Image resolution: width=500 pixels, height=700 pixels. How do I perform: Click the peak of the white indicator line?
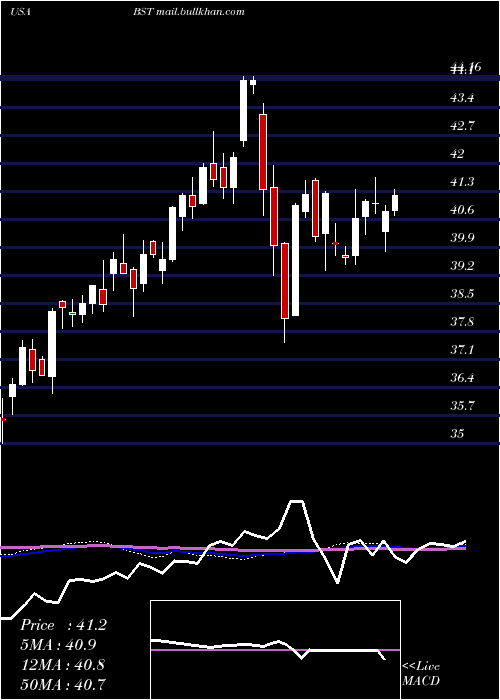point(296,501)
